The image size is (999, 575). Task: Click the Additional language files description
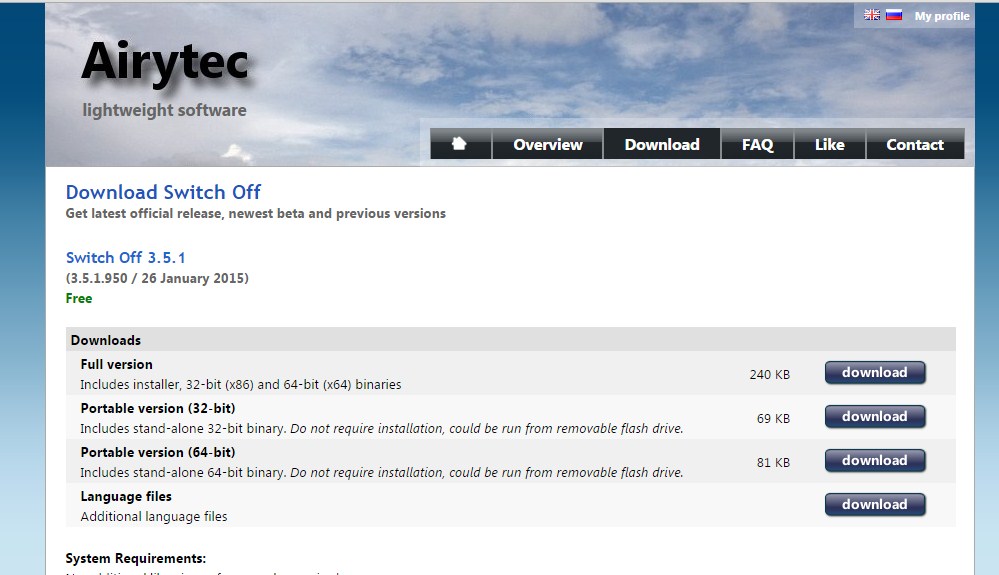(154, 516)
